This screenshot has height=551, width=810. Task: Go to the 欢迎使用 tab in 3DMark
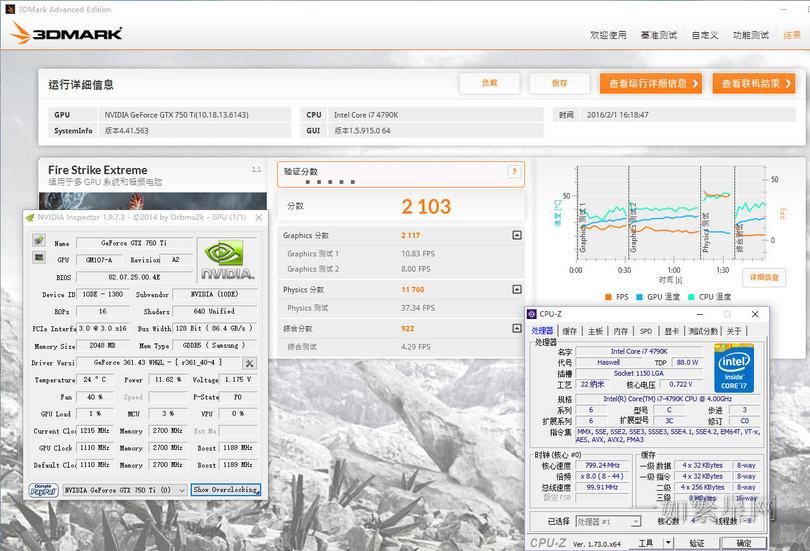pos(608,35)
